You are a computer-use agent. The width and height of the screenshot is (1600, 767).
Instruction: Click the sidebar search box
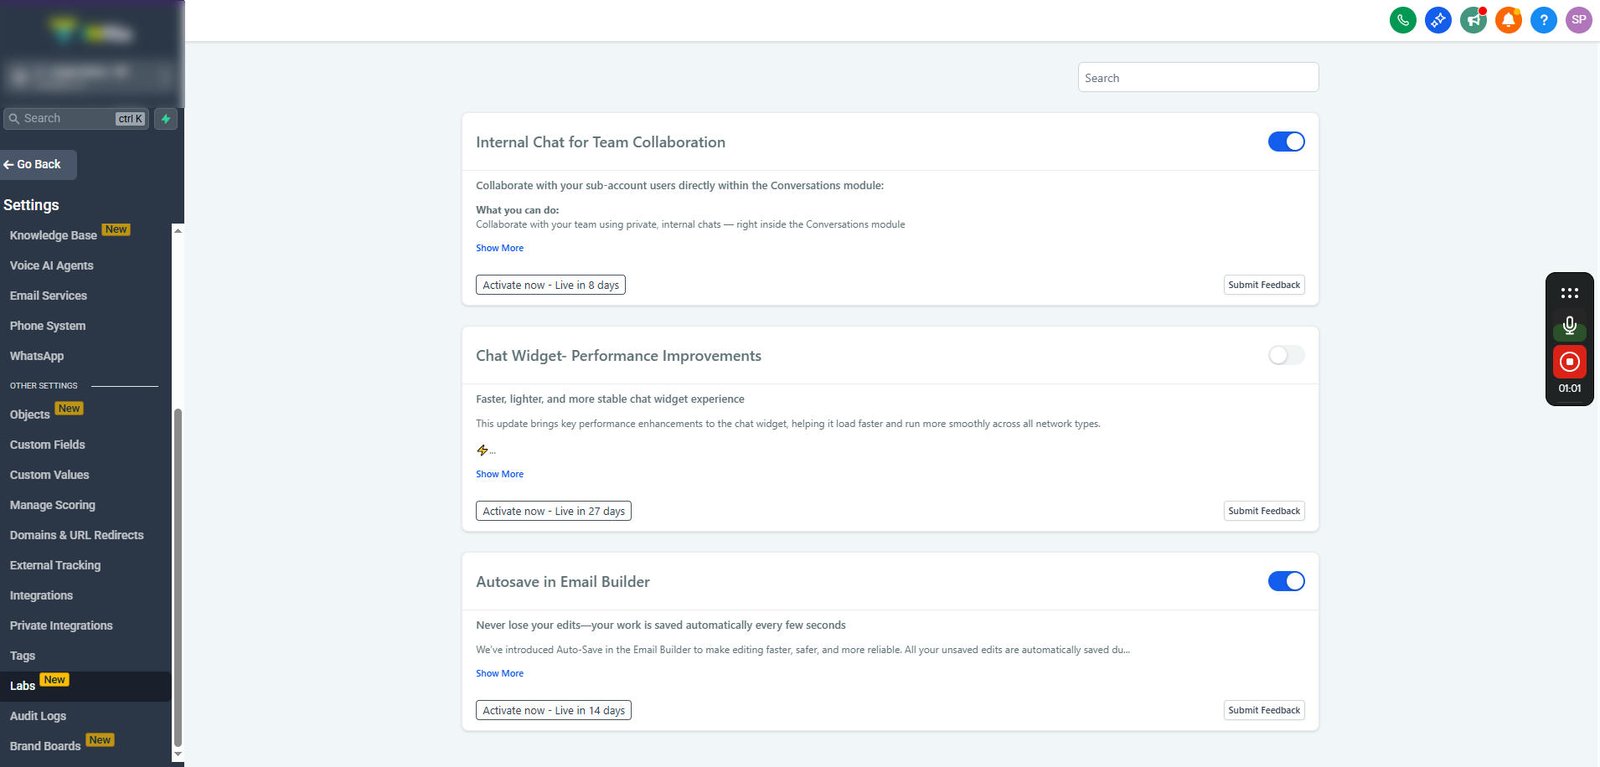point(76,119)
